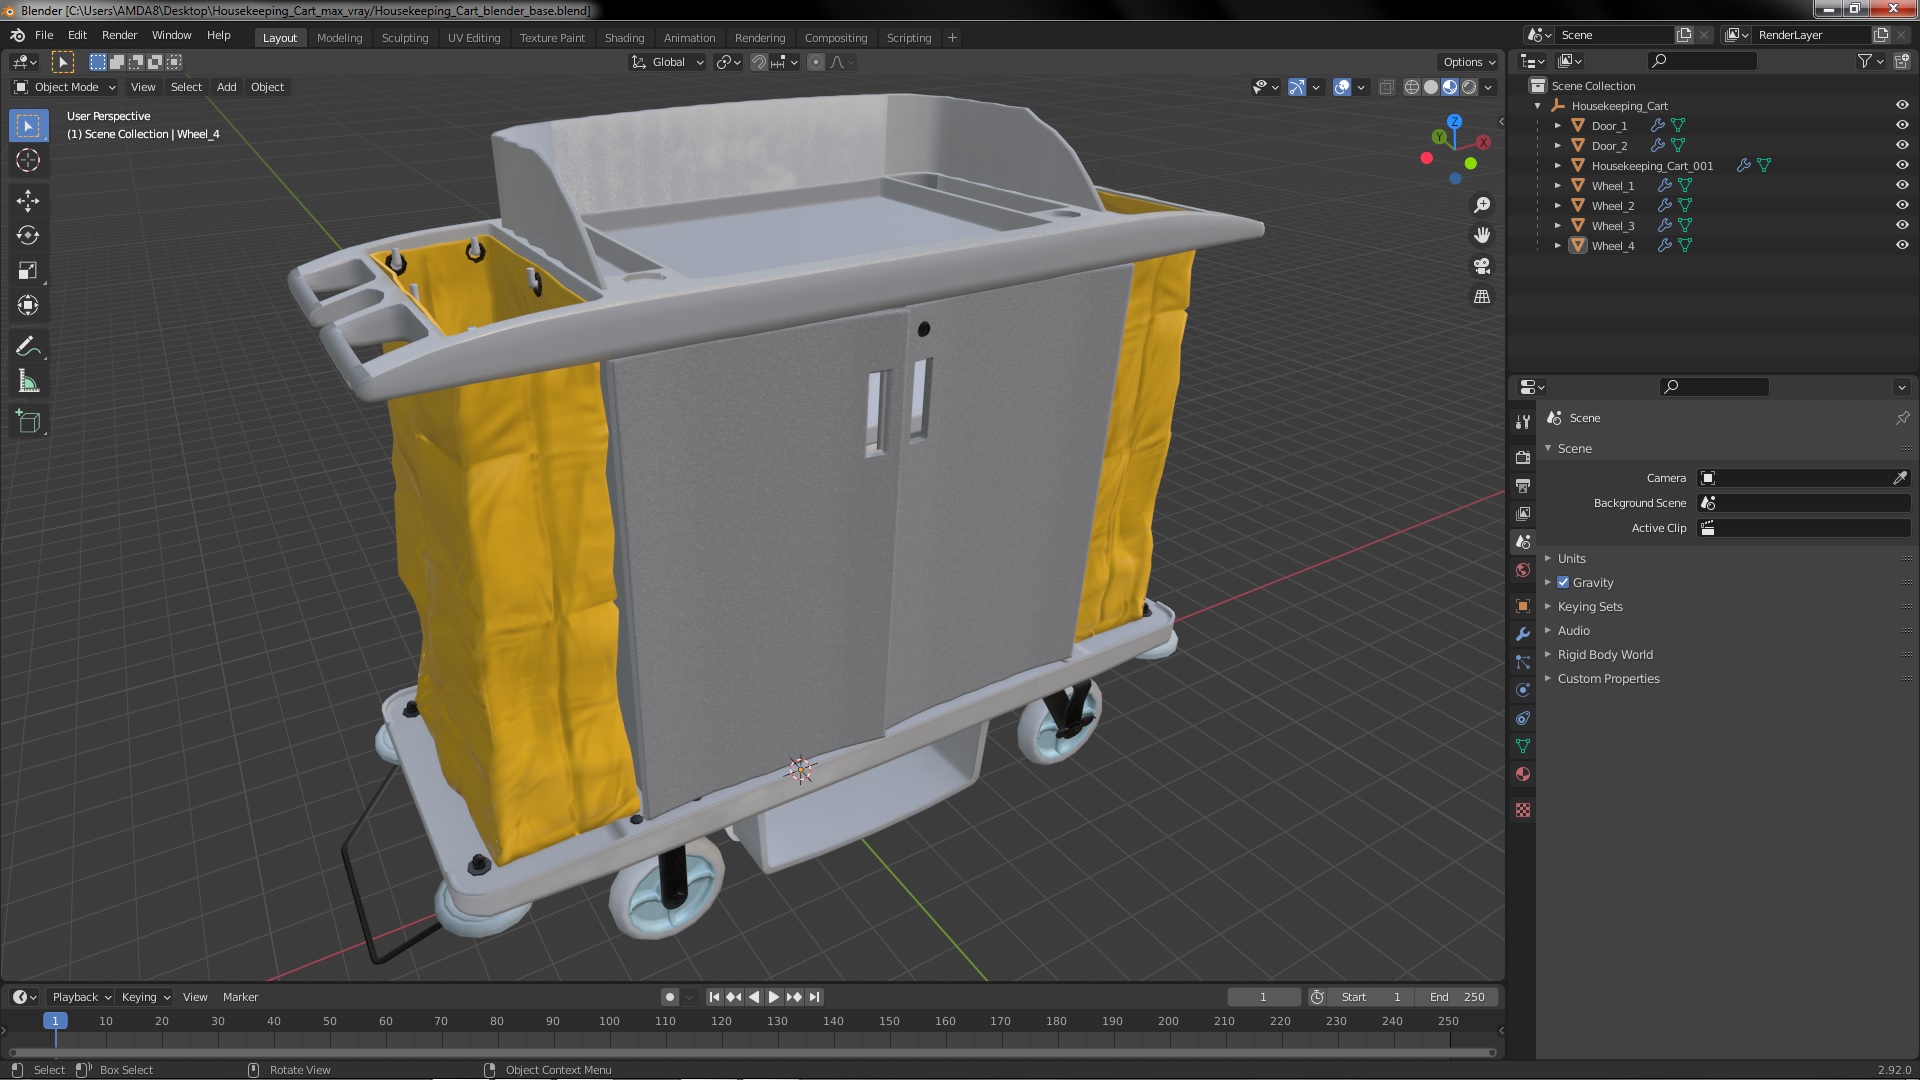Image resolution: width=1920 pixels, height=1080 pixels.
Task: Select the Scale tool icon
Action: tap(28, 270)
